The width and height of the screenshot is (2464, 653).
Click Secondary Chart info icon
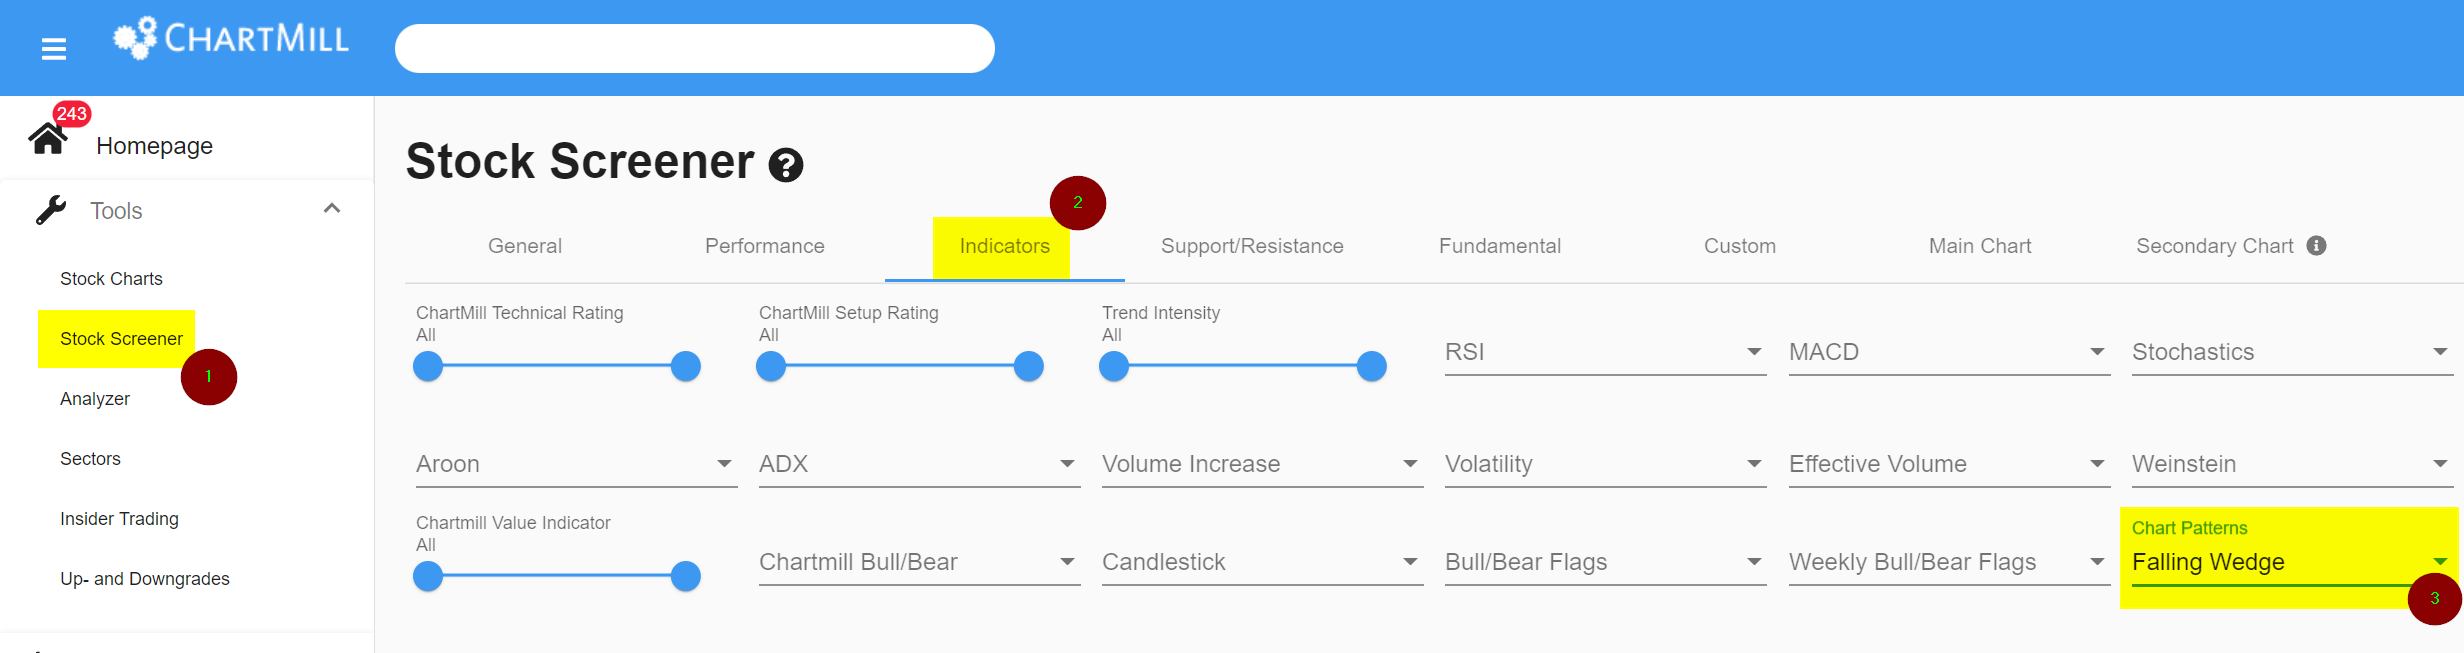click(2316, 246)
